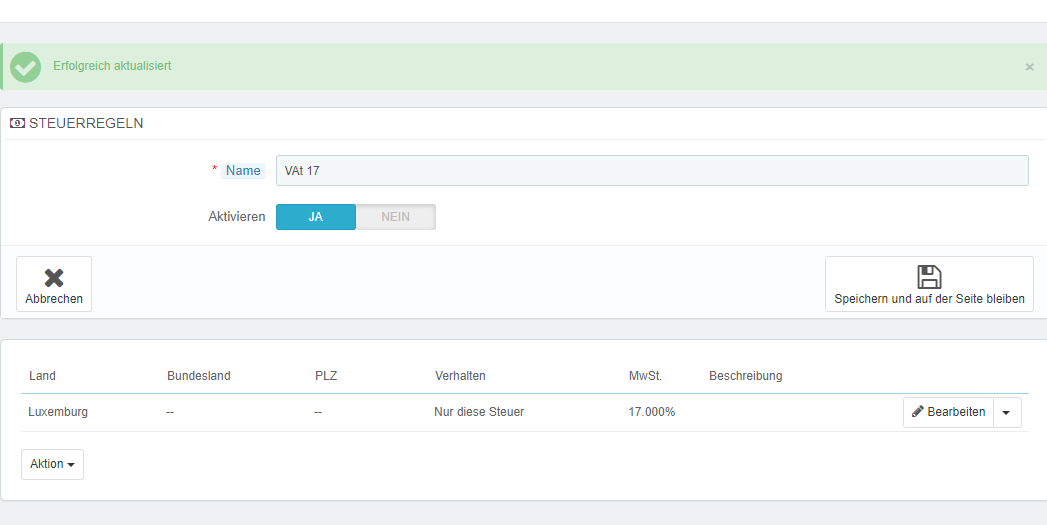Click into the Name input field
Screen dimensions: 1047x525
[x=652, y=171]
